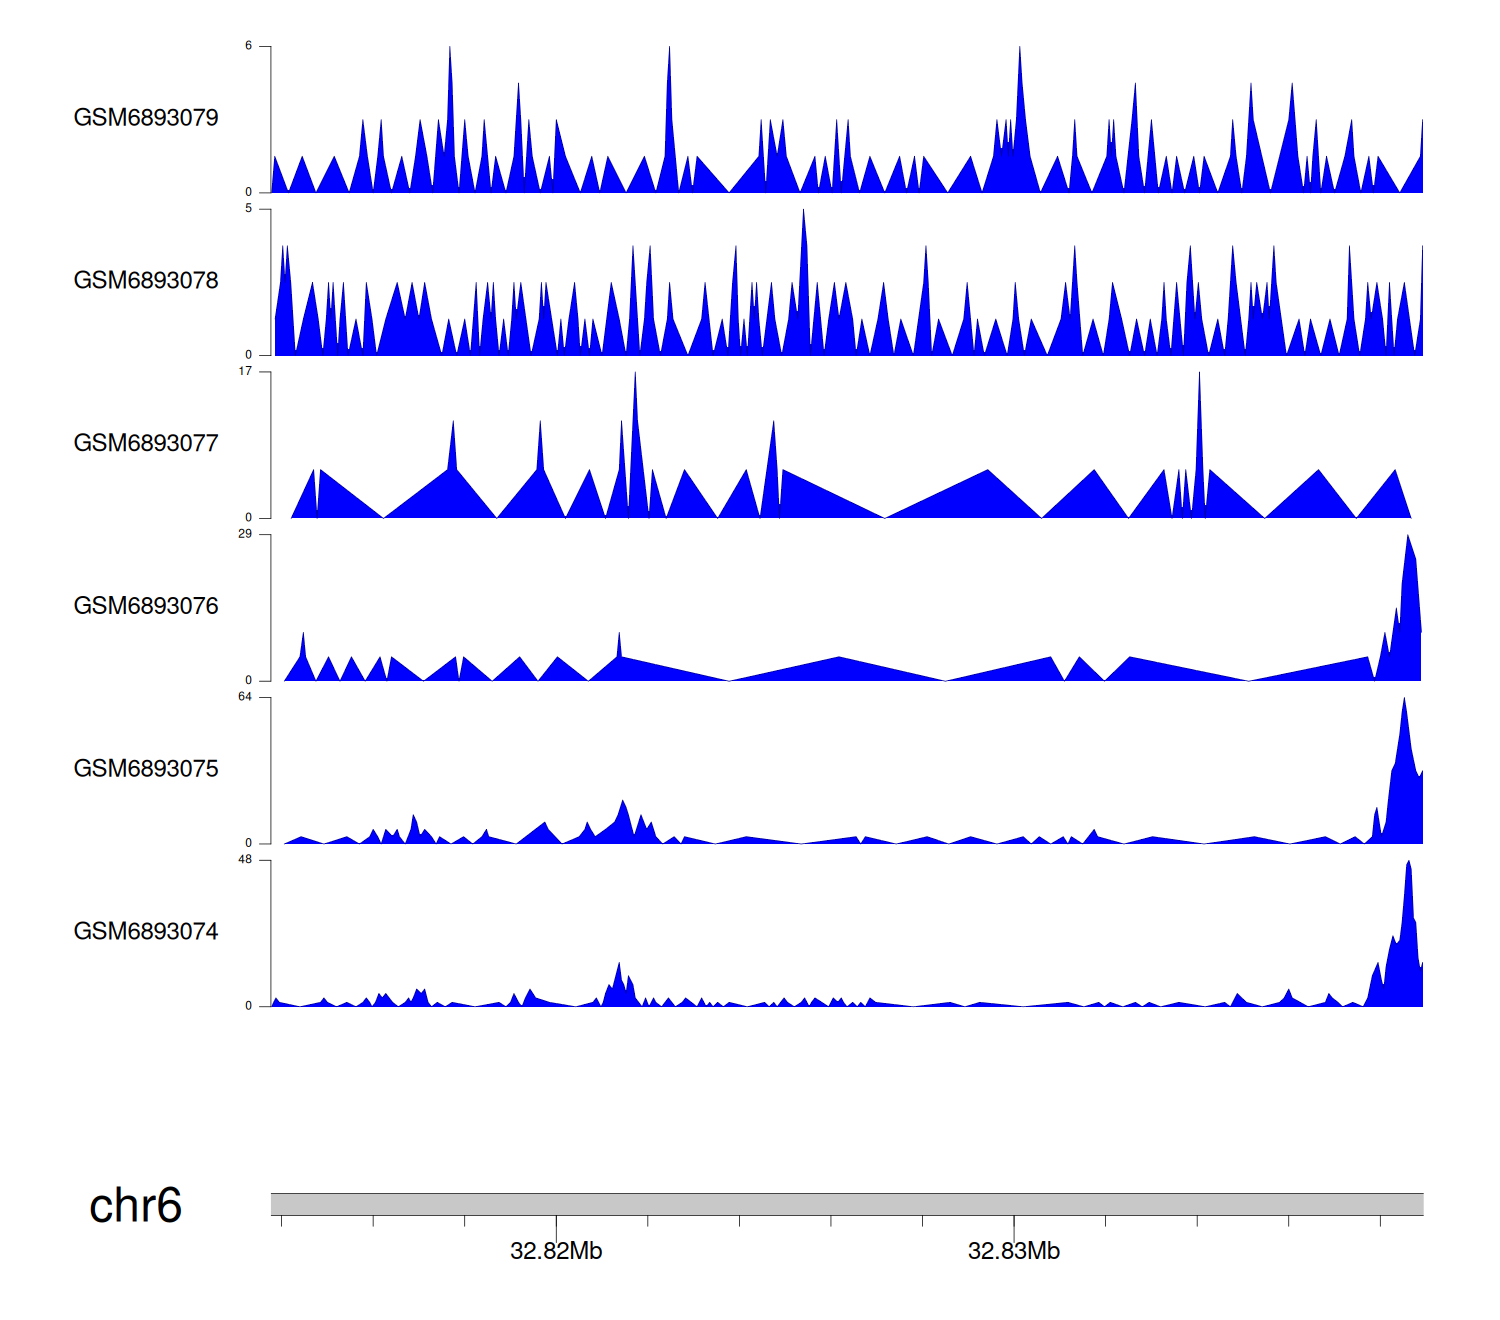
Task: Click the GSM6893079 track label
Action: [x=146, y=118]
